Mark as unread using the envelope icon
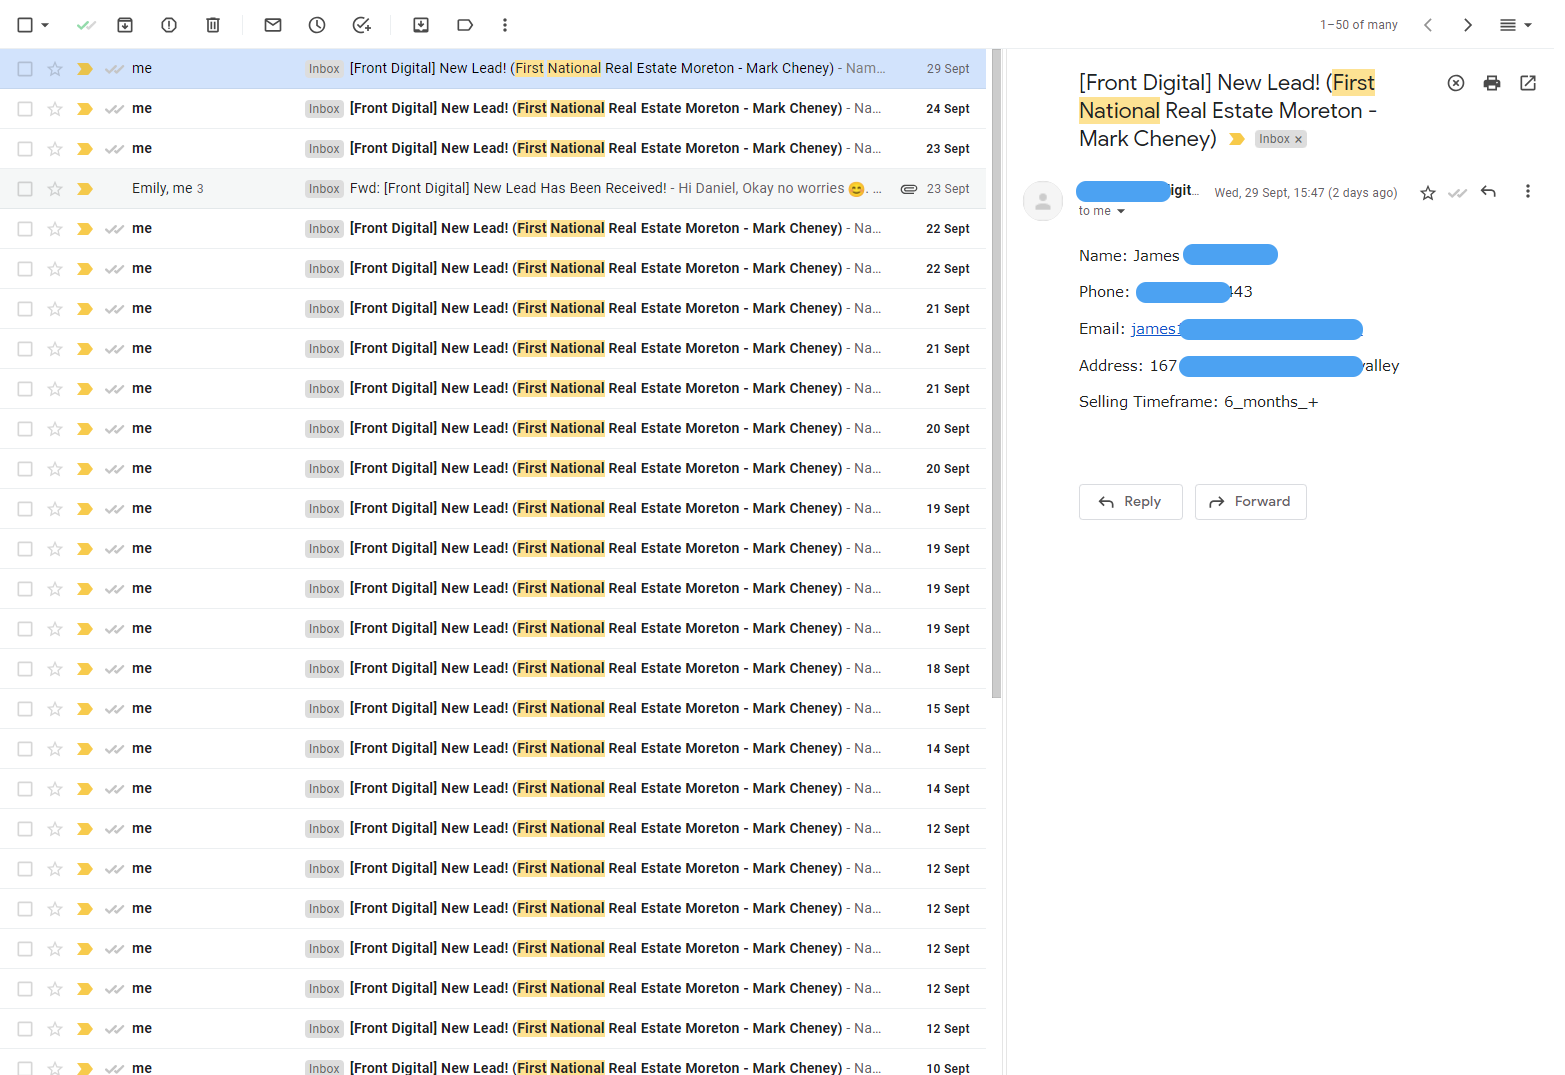The image size is (1565, 1075). click(273, 25)
